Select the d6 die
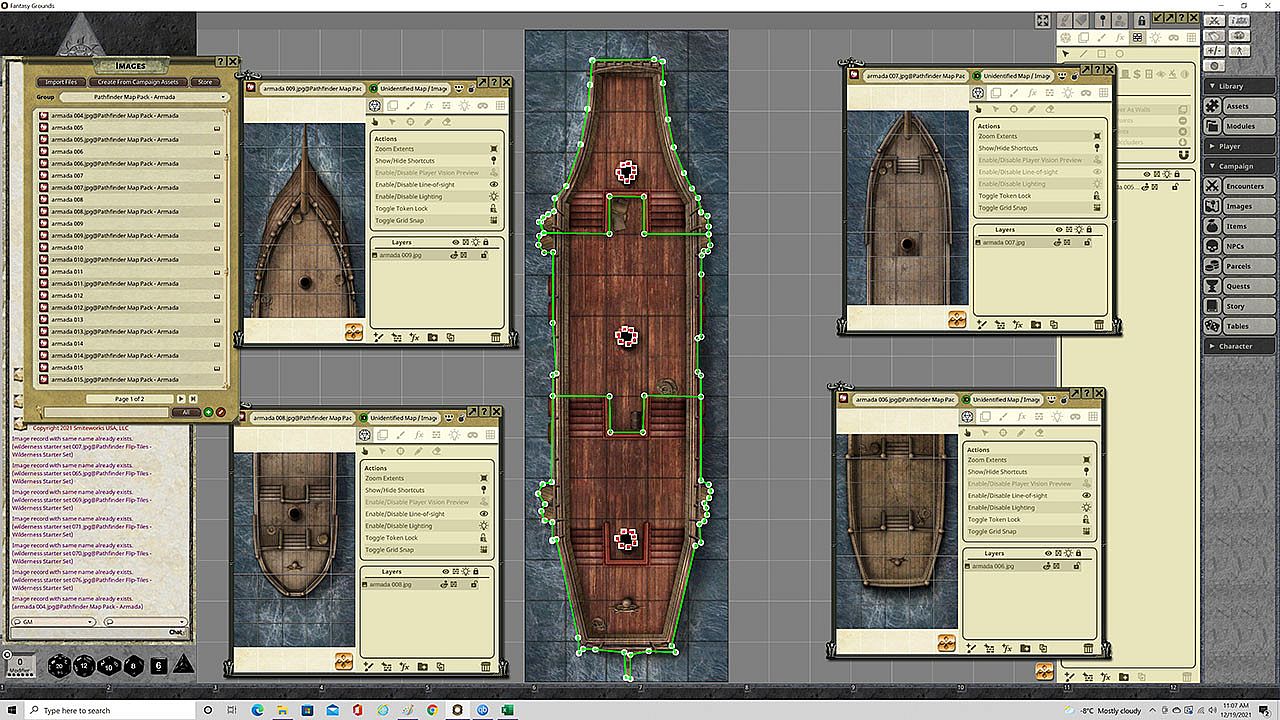 pyautogui.click(x=158, y=665)
